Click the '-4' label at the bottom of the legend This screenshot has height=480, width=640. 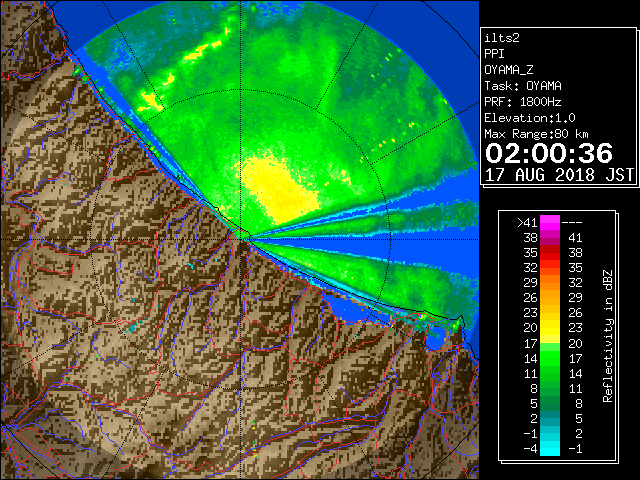click(x=531, y=449)
